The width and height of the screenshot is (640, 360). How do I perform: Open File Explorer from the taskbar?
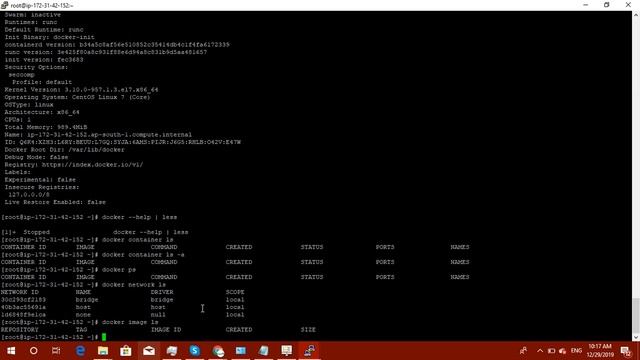click(103, 351)
